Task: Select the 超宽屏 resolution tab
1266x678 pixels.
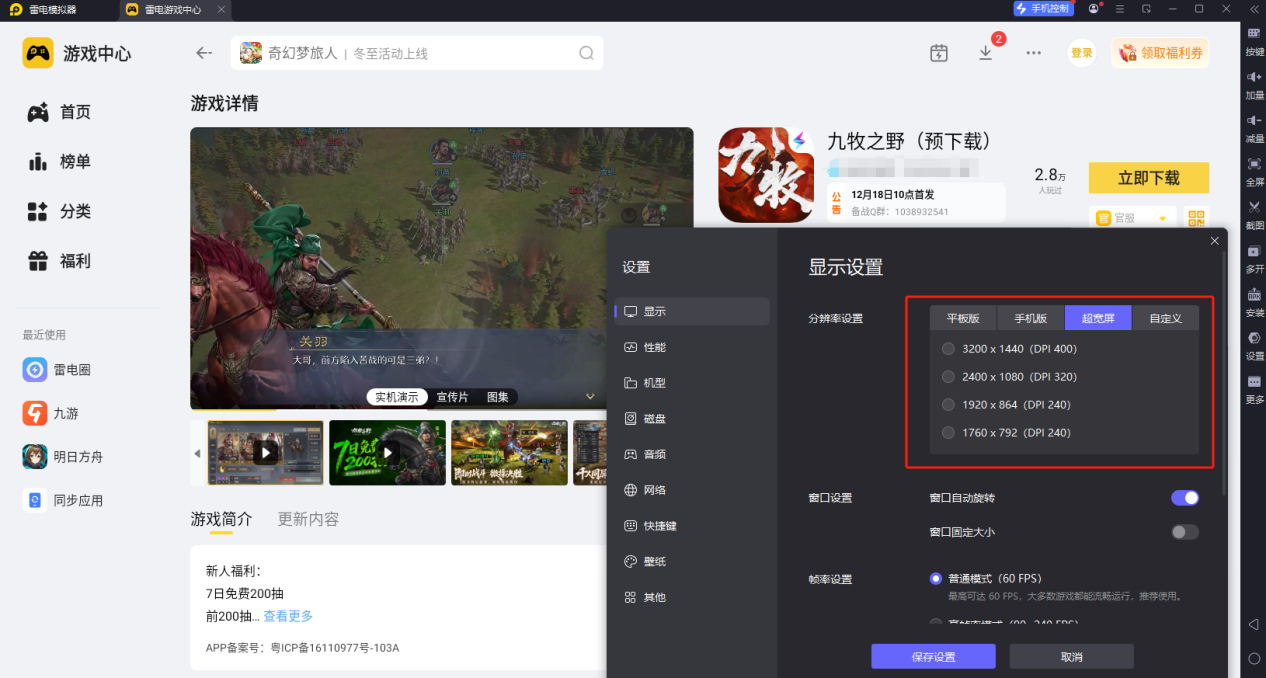Action: point(1098,318)
